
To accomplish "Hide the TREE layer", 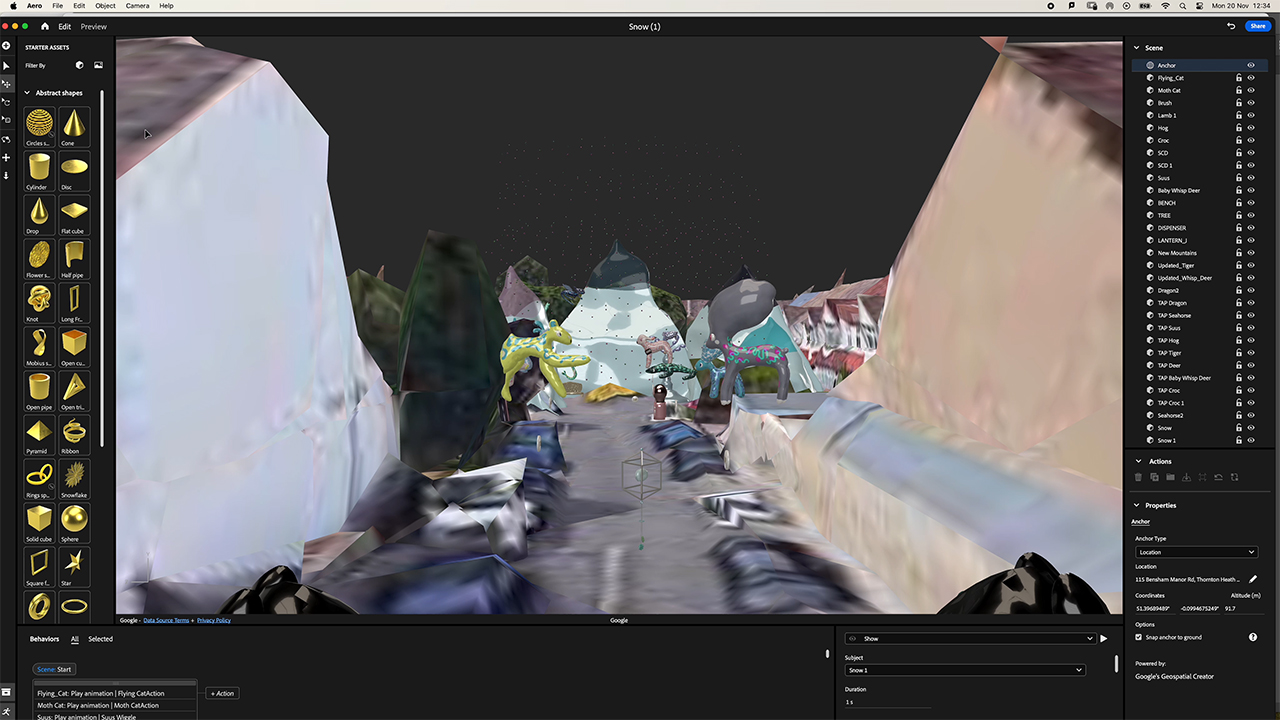I will pos(1251,215).
